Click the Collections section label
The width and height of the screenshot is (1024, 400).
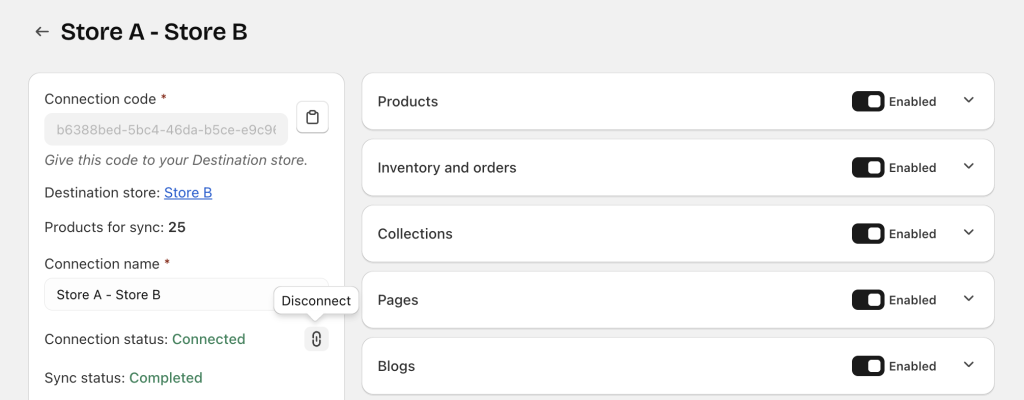click(x=414, y=233)
